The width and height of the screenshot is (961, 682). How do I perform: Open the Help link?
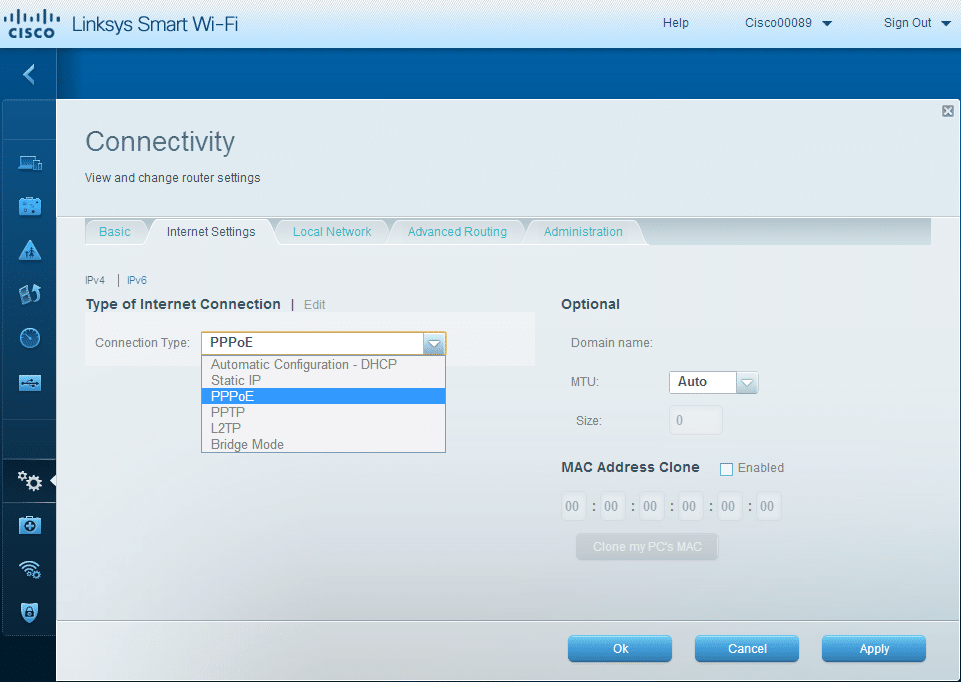click(x=675, y=23)
